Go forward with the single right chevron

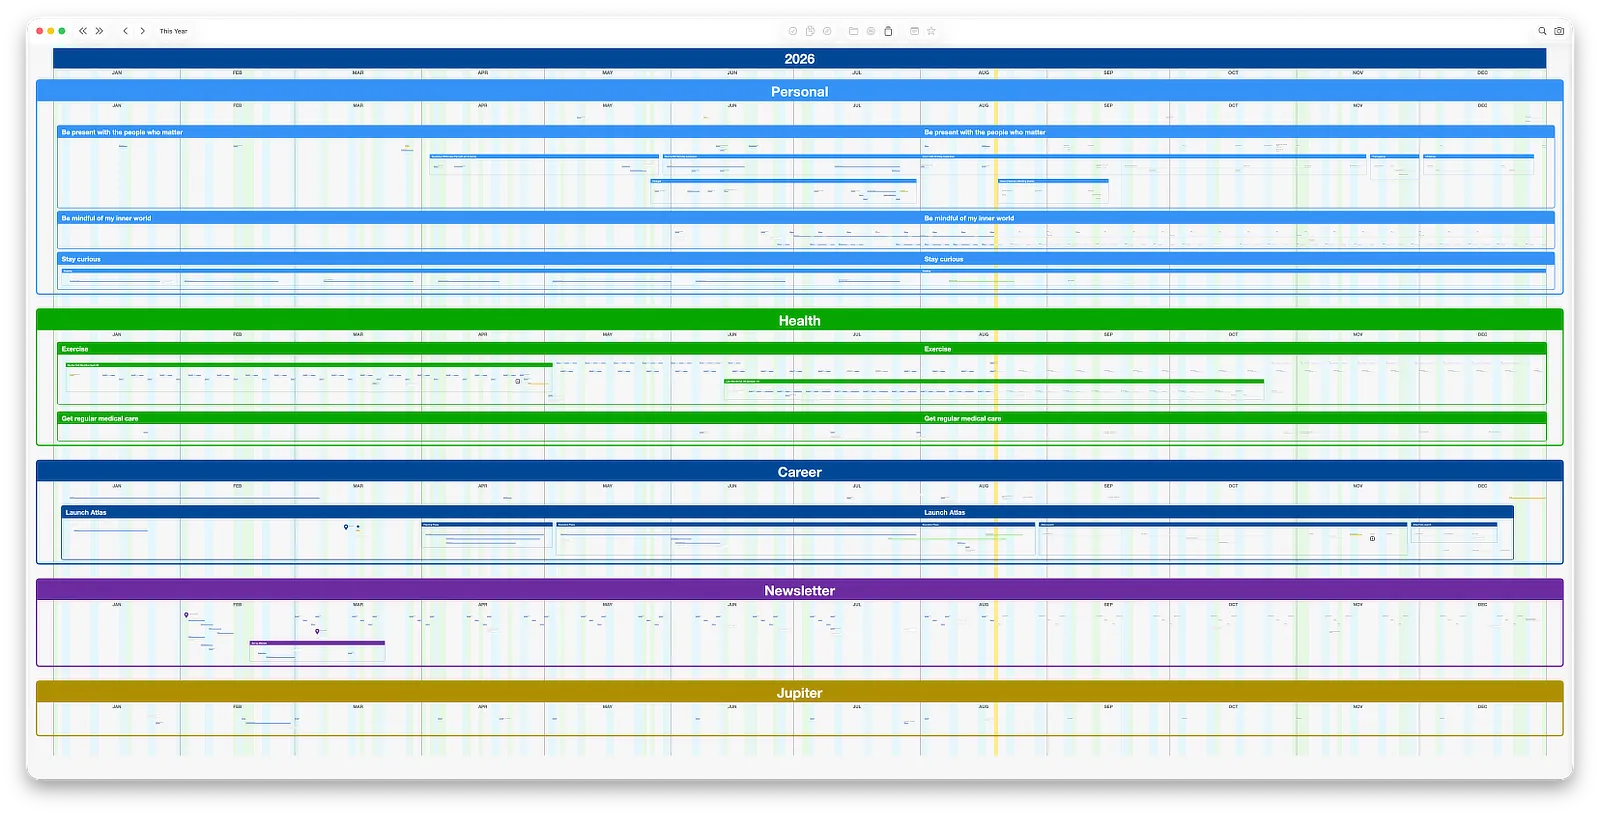pos(142,31)
